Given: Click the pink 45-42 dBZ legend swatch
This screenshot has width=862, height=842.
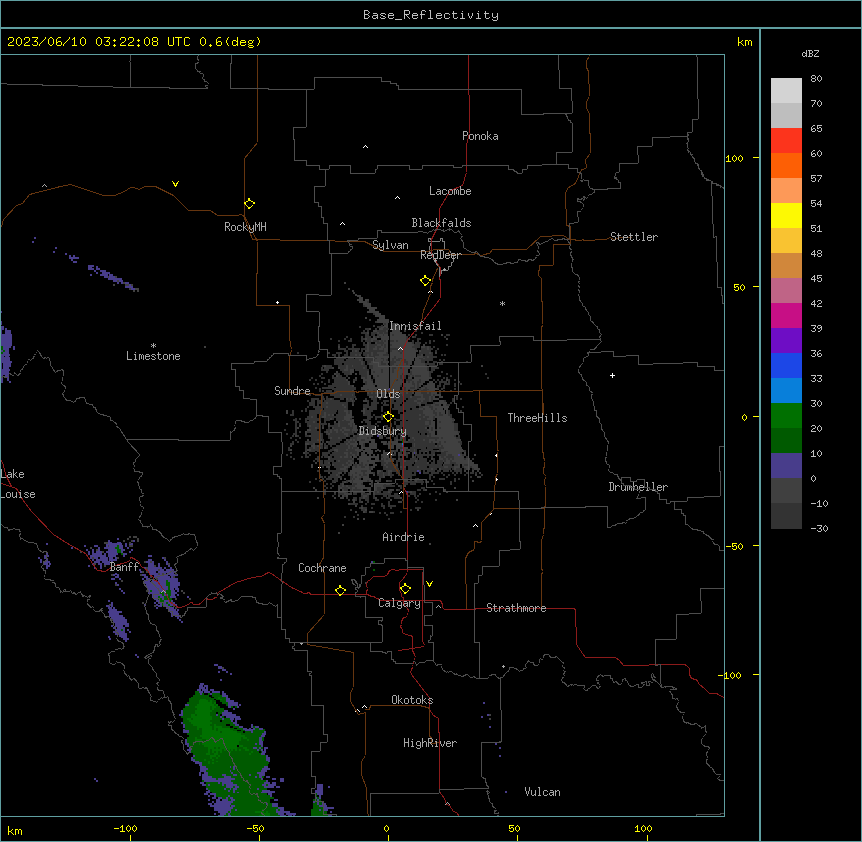Looking at the screenshot, I should pos(786,291).
